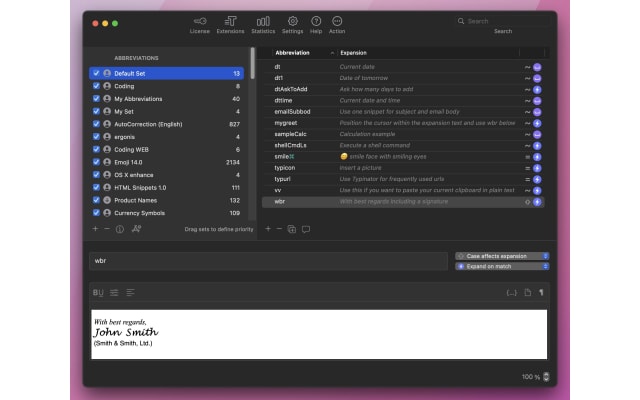Uncheck the Default Set checkbox
This screenshot has width=640, height=400.
[96, 73]
